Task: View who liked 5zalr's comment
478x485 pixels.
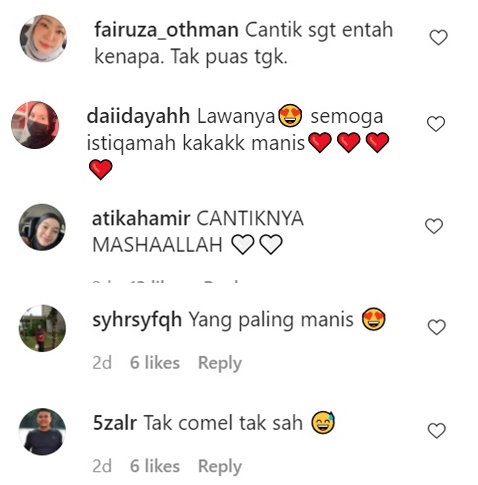Action: 155,466
